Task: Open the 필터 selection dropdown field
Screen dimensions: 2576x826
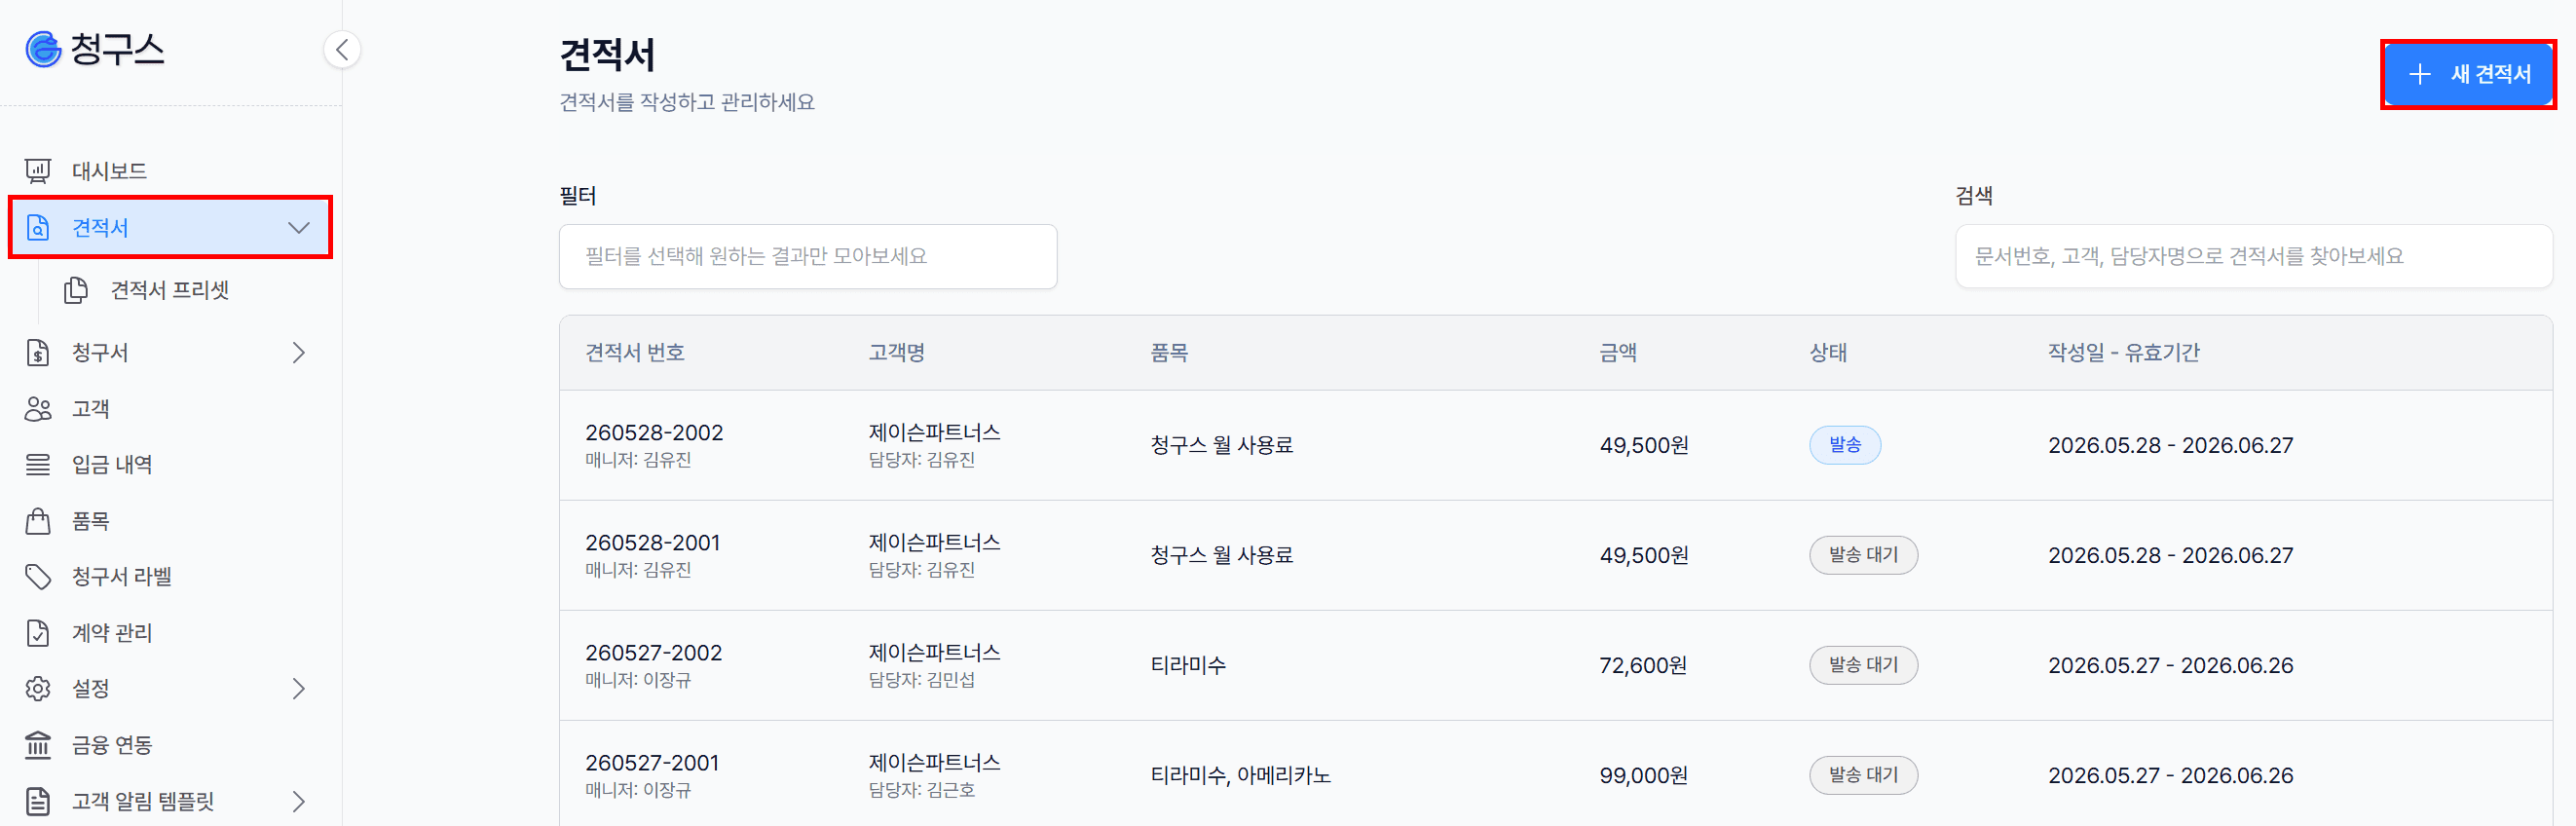Action: click(808, 257)
